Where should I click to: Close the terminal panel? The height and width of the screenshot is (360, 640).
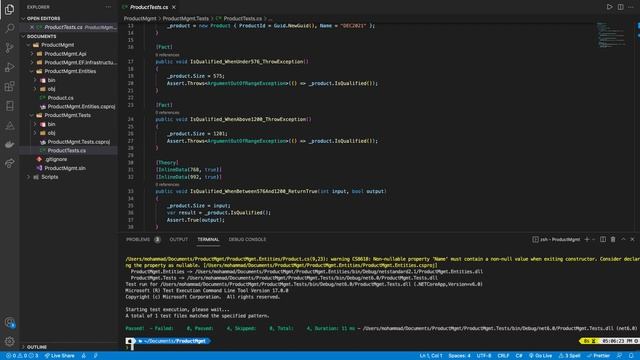pyautogui.click(x=633, y=240)
